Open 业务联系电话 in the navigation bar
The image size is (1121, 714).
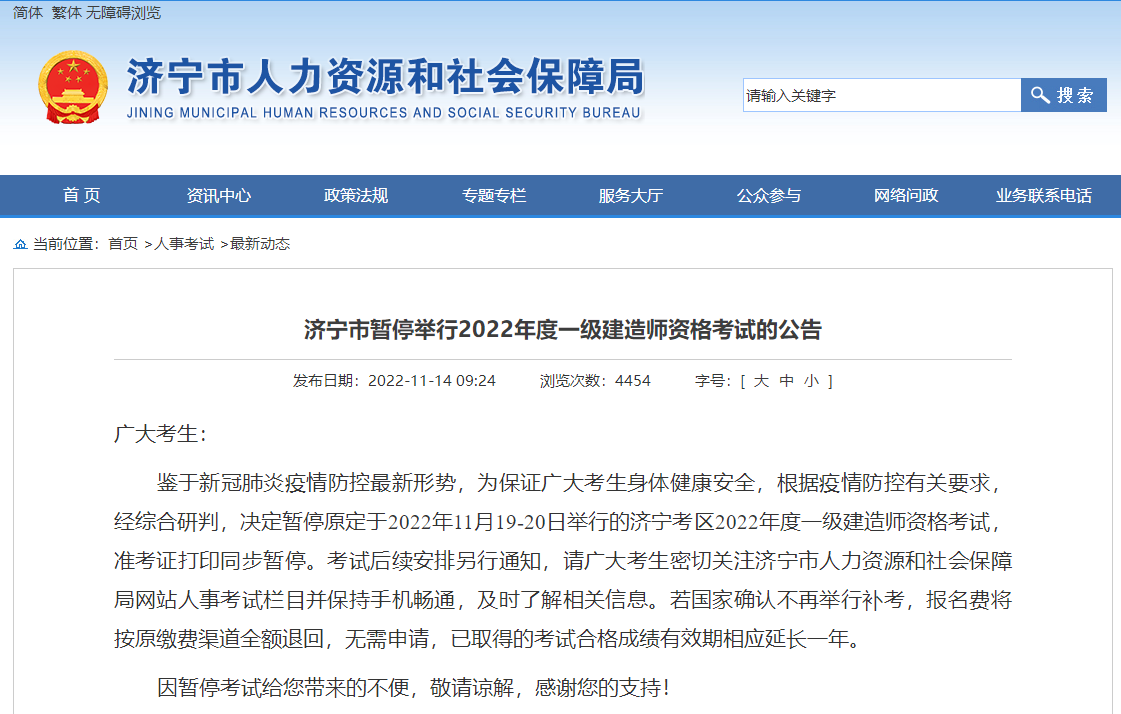click(x=1043, y=196)
